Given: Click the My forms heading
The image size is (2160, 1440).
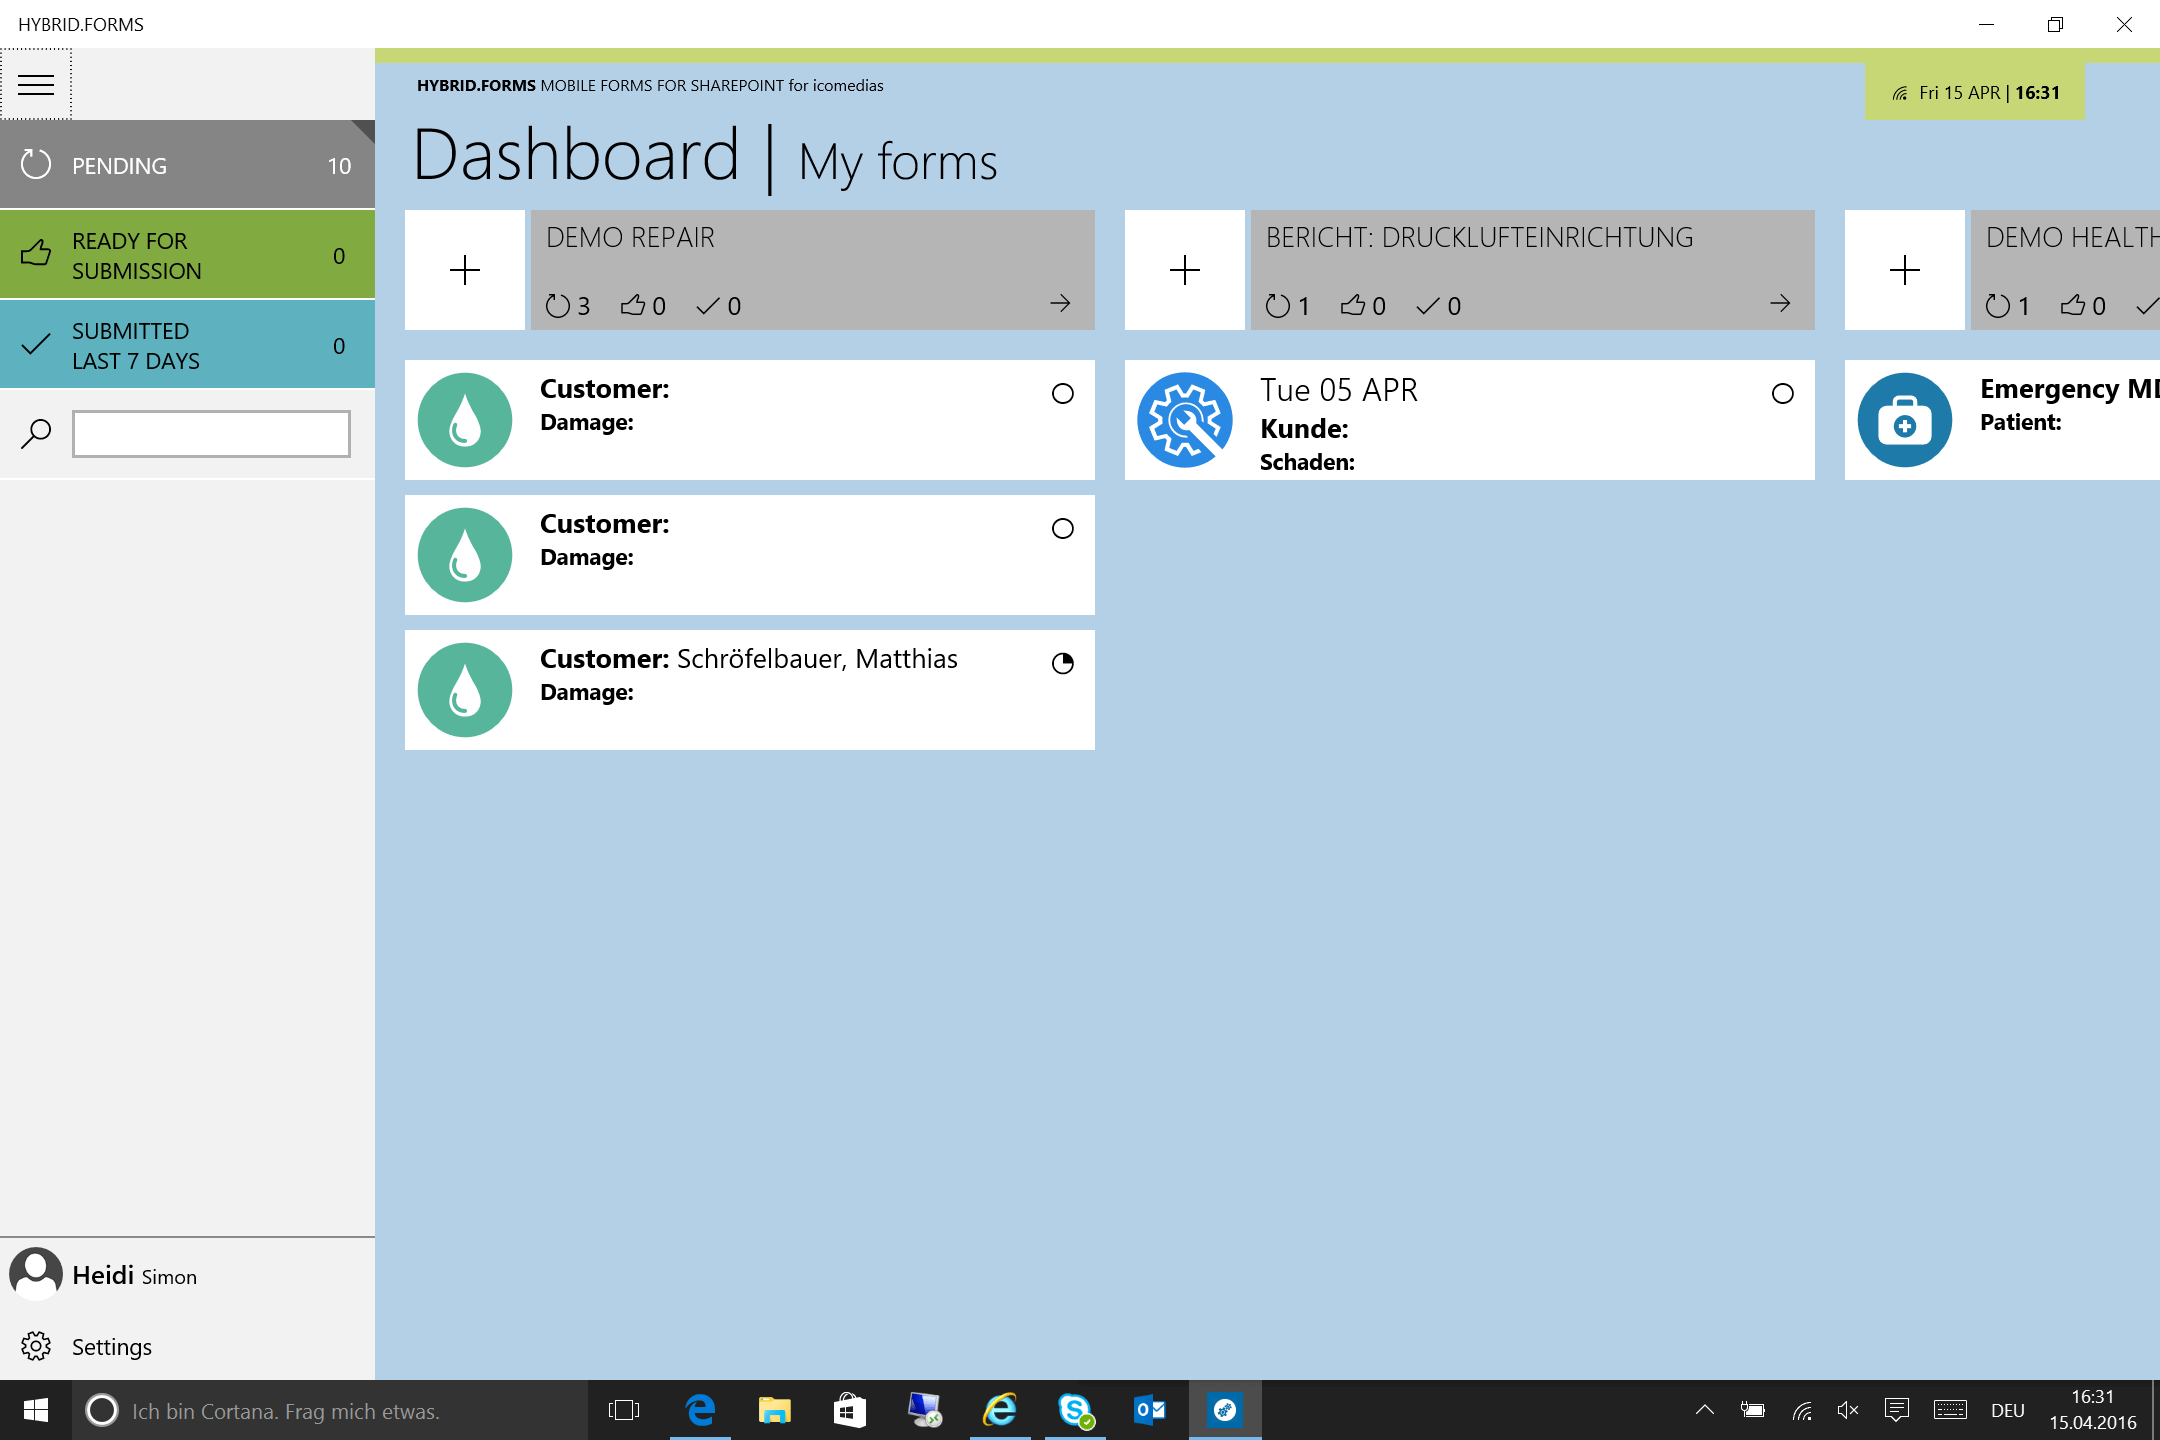Looking at the screenshot, I should coord(898,162).
